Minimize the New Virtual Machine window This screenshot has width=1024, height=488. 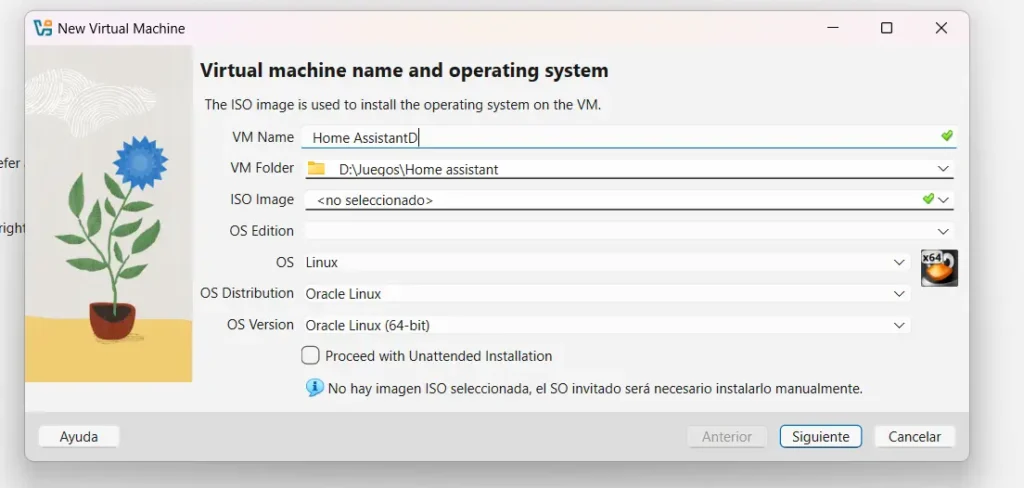pyautogui.click(x=833, y=28)
